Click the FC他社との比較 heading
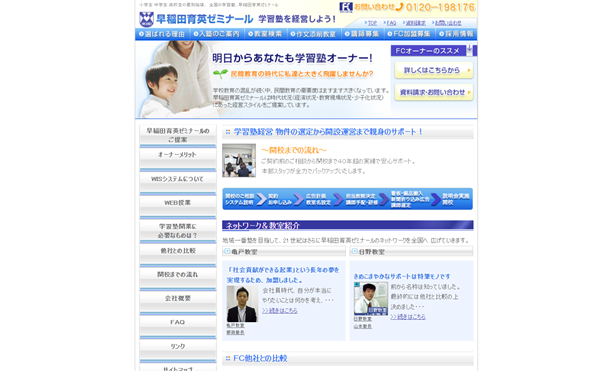The image size is (600, 371). (x=260, y=358)
